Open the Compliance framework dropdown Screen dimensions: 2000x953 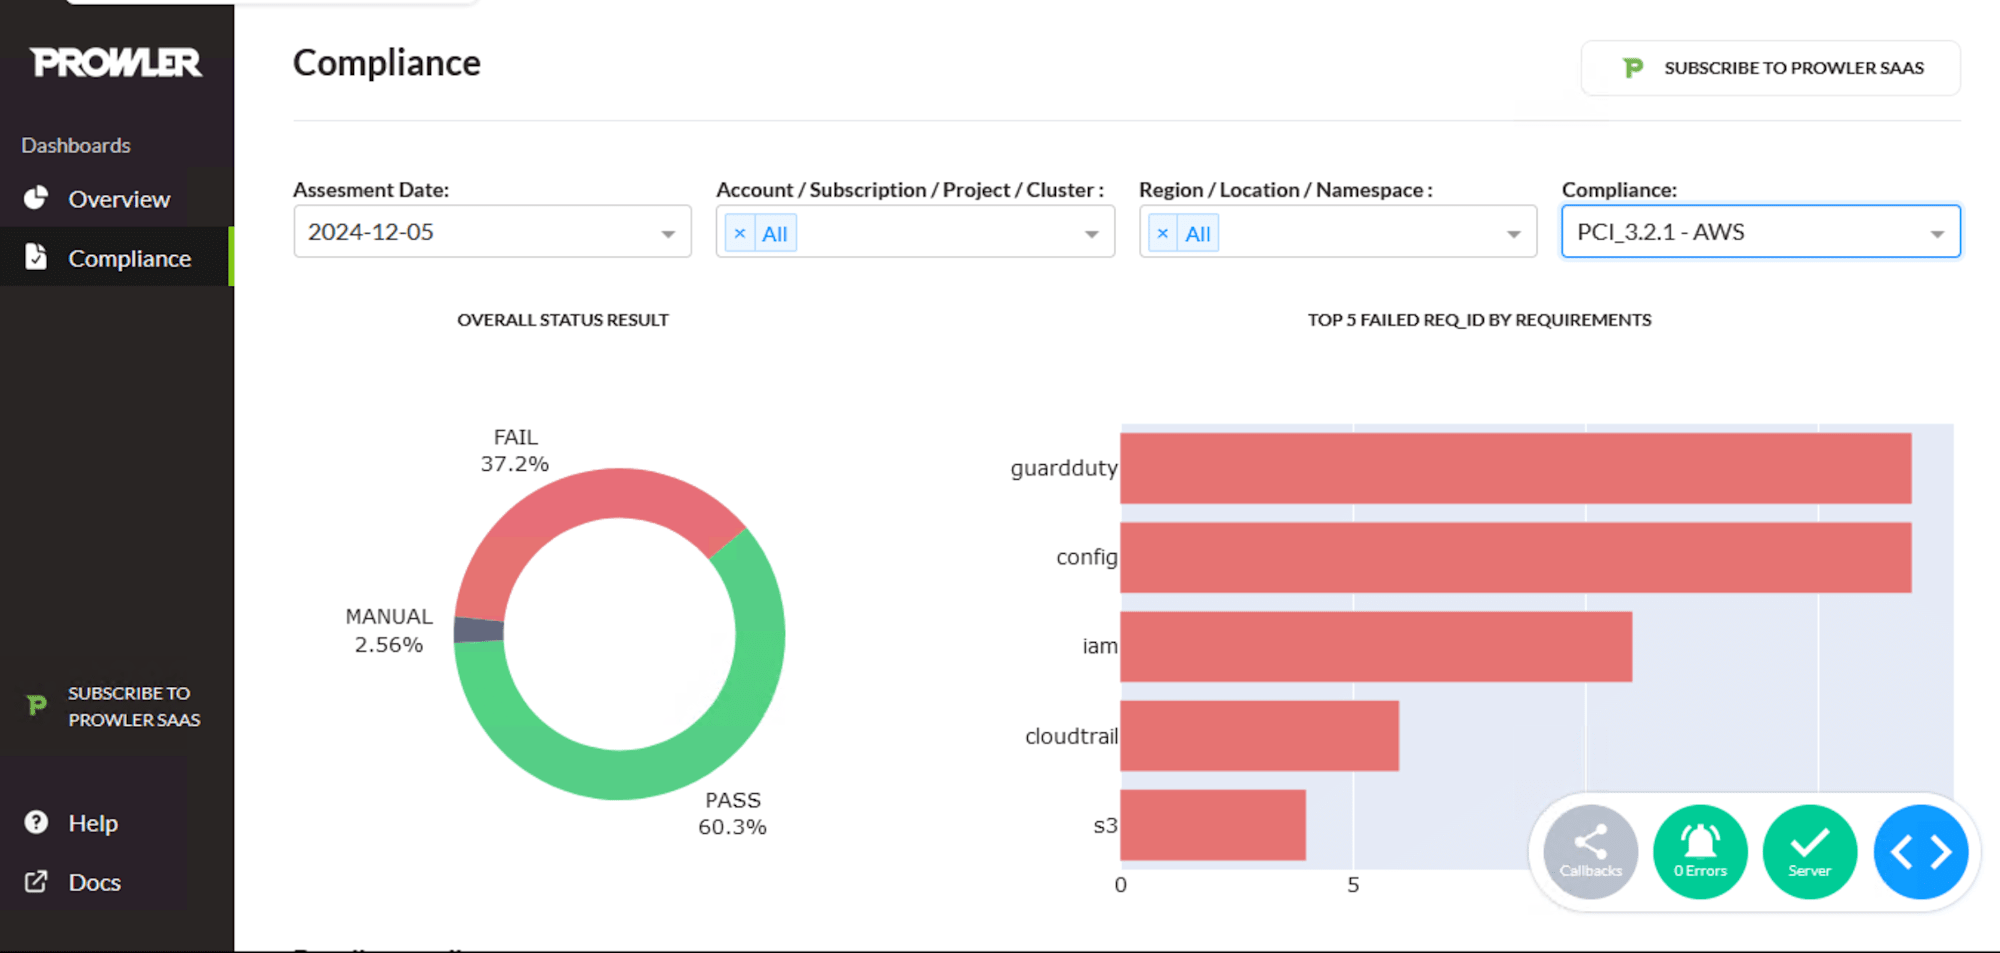click(1761, 232)
